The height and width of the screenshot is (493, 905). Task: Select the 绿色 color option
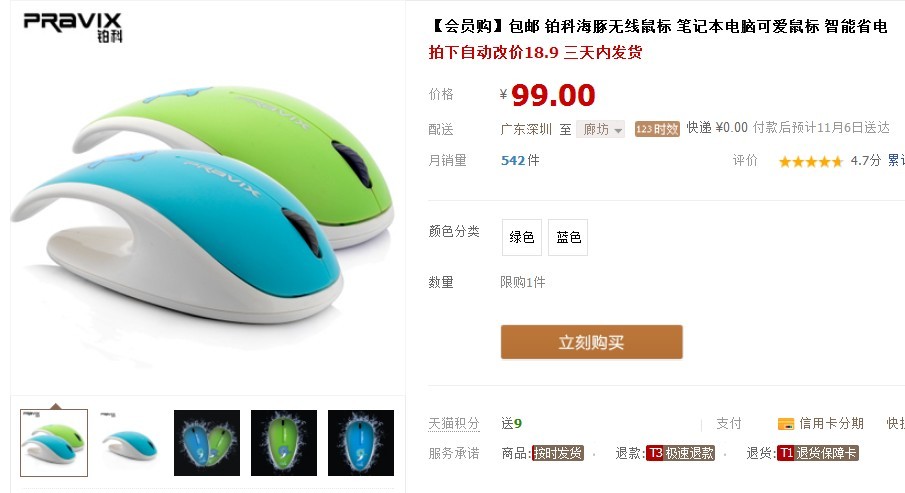[522, 237]
